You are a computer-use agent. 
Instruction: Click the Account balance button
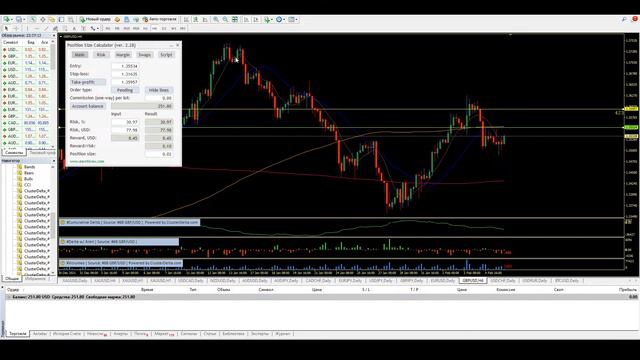(x=87, y=106)
